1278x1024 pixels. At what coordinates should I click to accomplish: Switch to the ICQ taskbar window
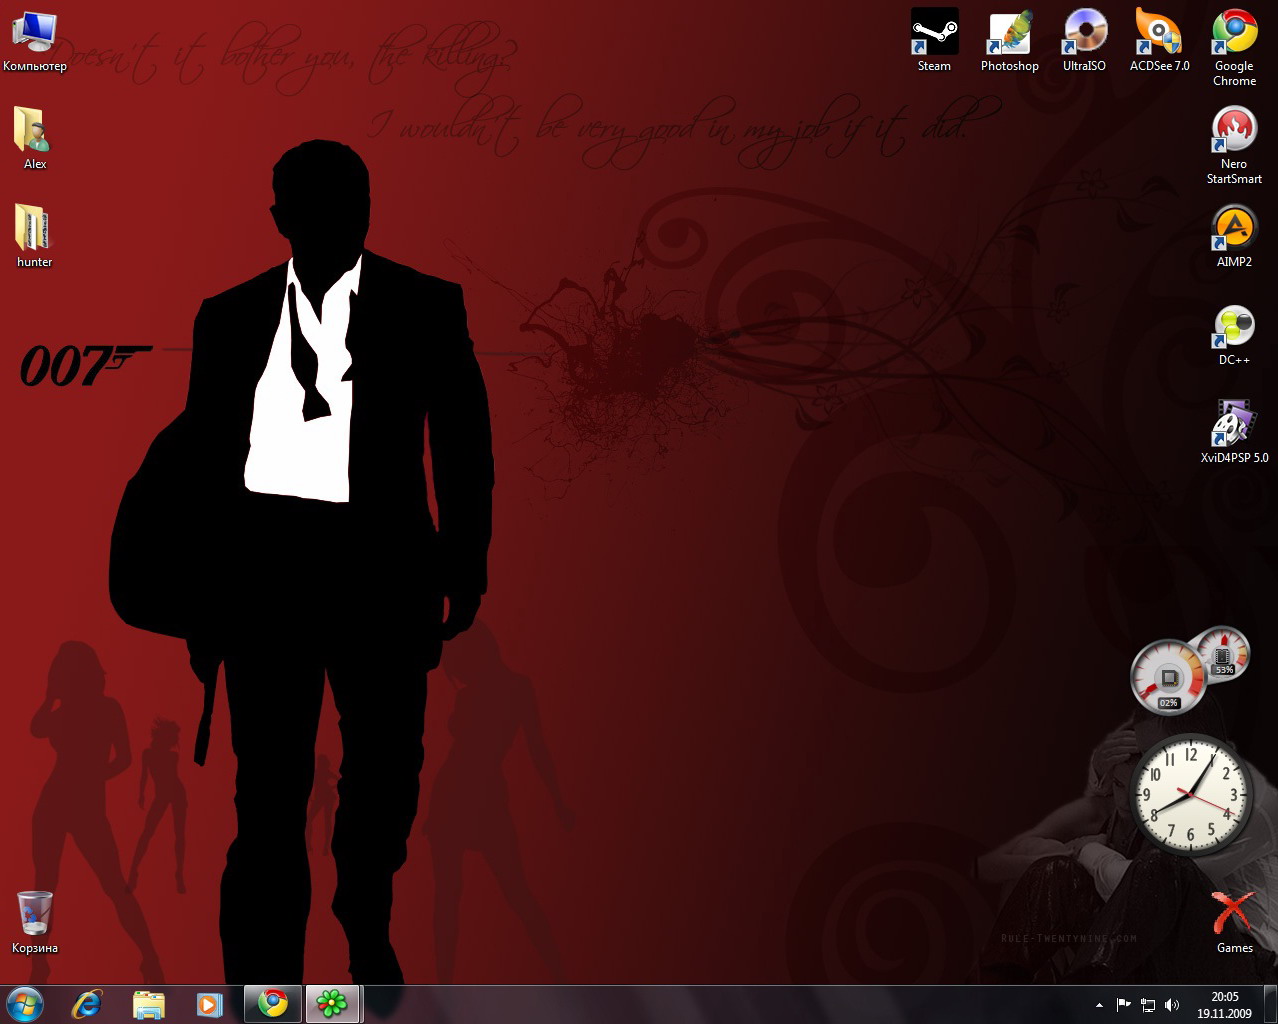[x=332, y=1004]
